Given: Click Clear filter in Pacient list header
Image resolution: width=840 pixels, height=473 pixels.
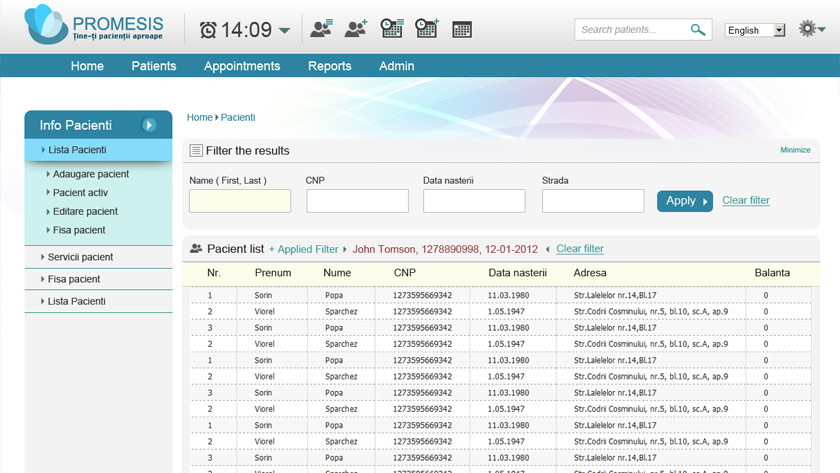Looking at the screenshot, I should (x=580, y=249).
